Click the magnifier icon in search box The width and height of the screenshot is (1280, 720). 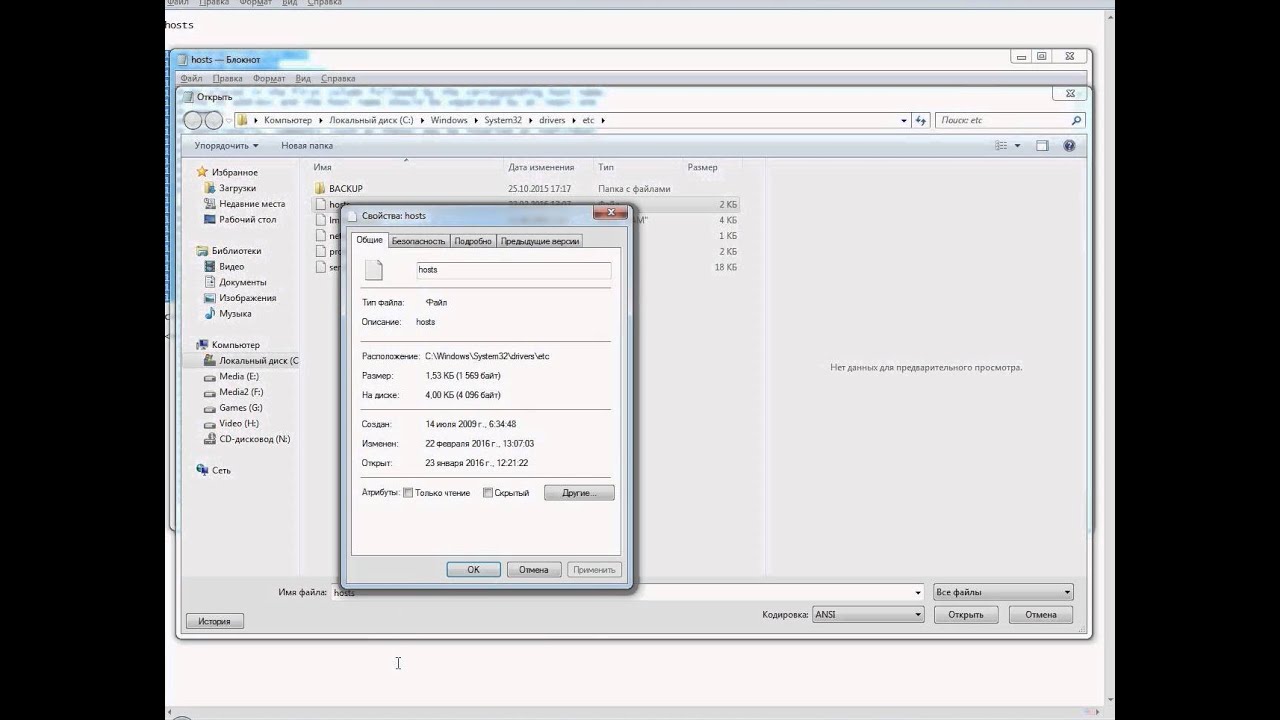(1076, 120)
